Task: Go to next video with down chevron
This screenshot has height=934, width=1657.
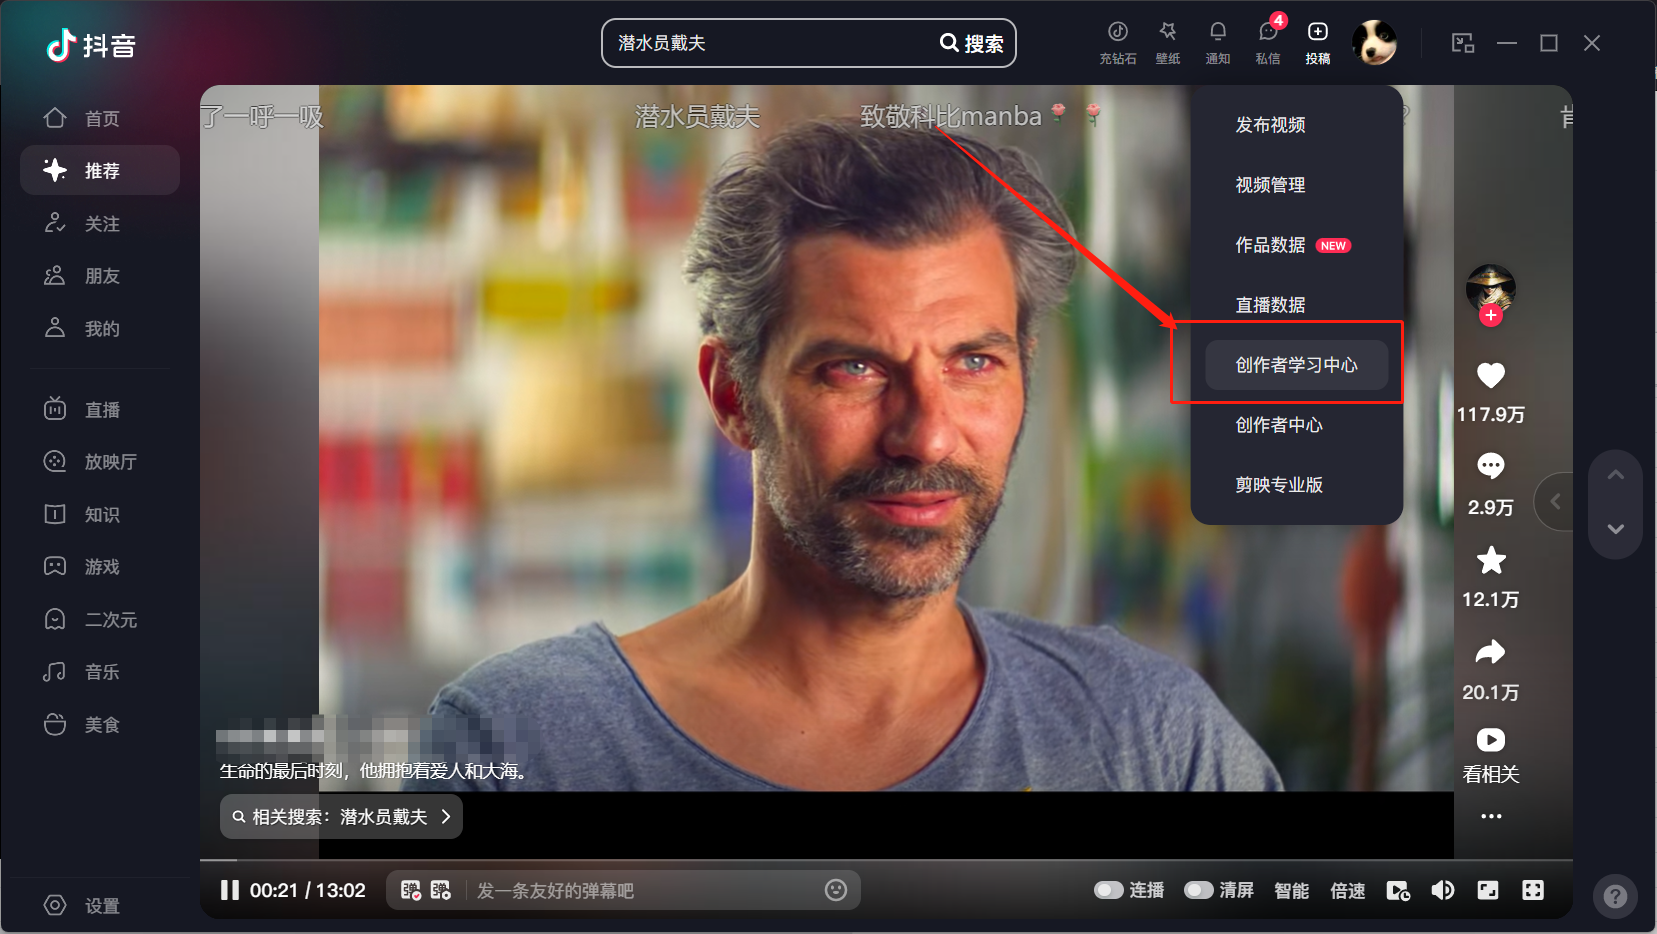Action: pos(1615,528)
